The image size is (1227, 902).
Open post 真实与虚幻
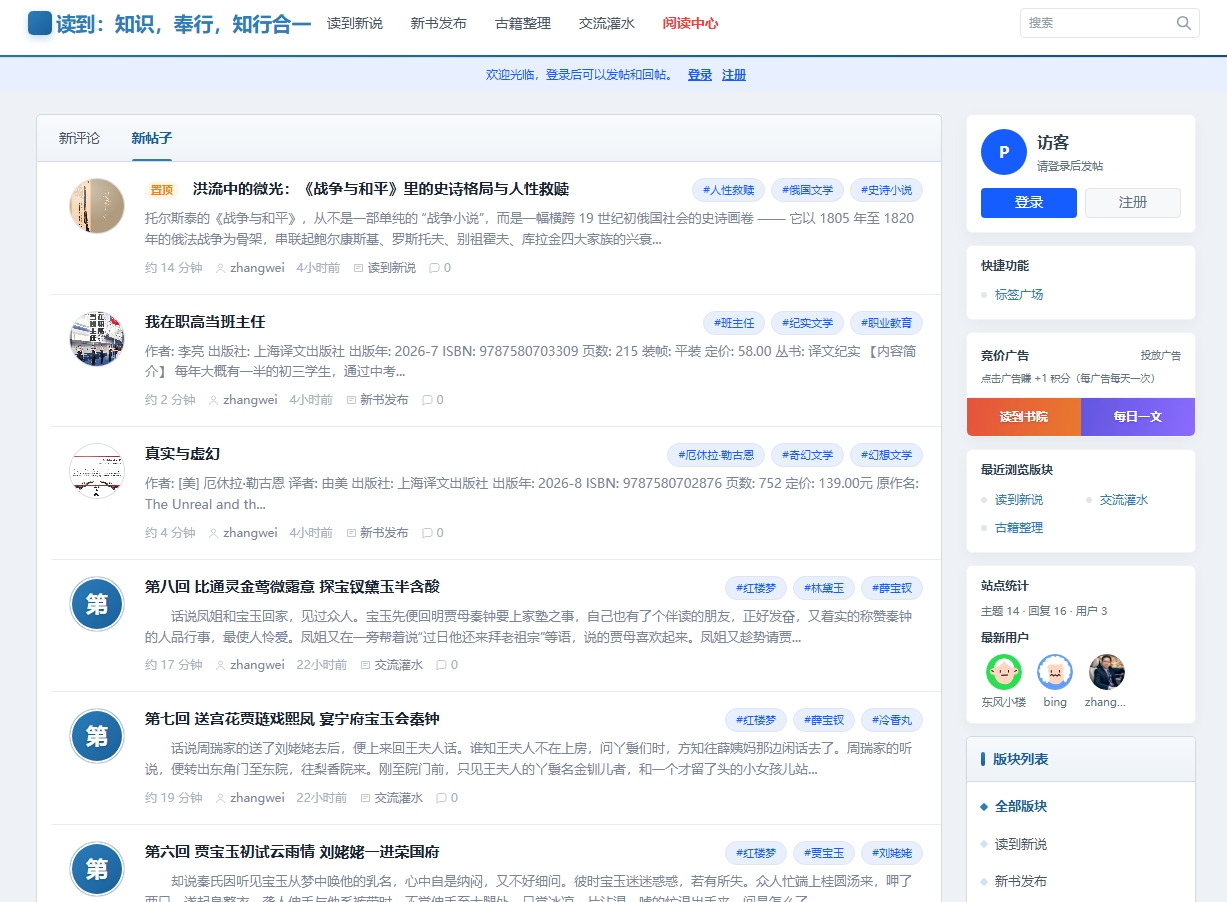coord(182,454)
